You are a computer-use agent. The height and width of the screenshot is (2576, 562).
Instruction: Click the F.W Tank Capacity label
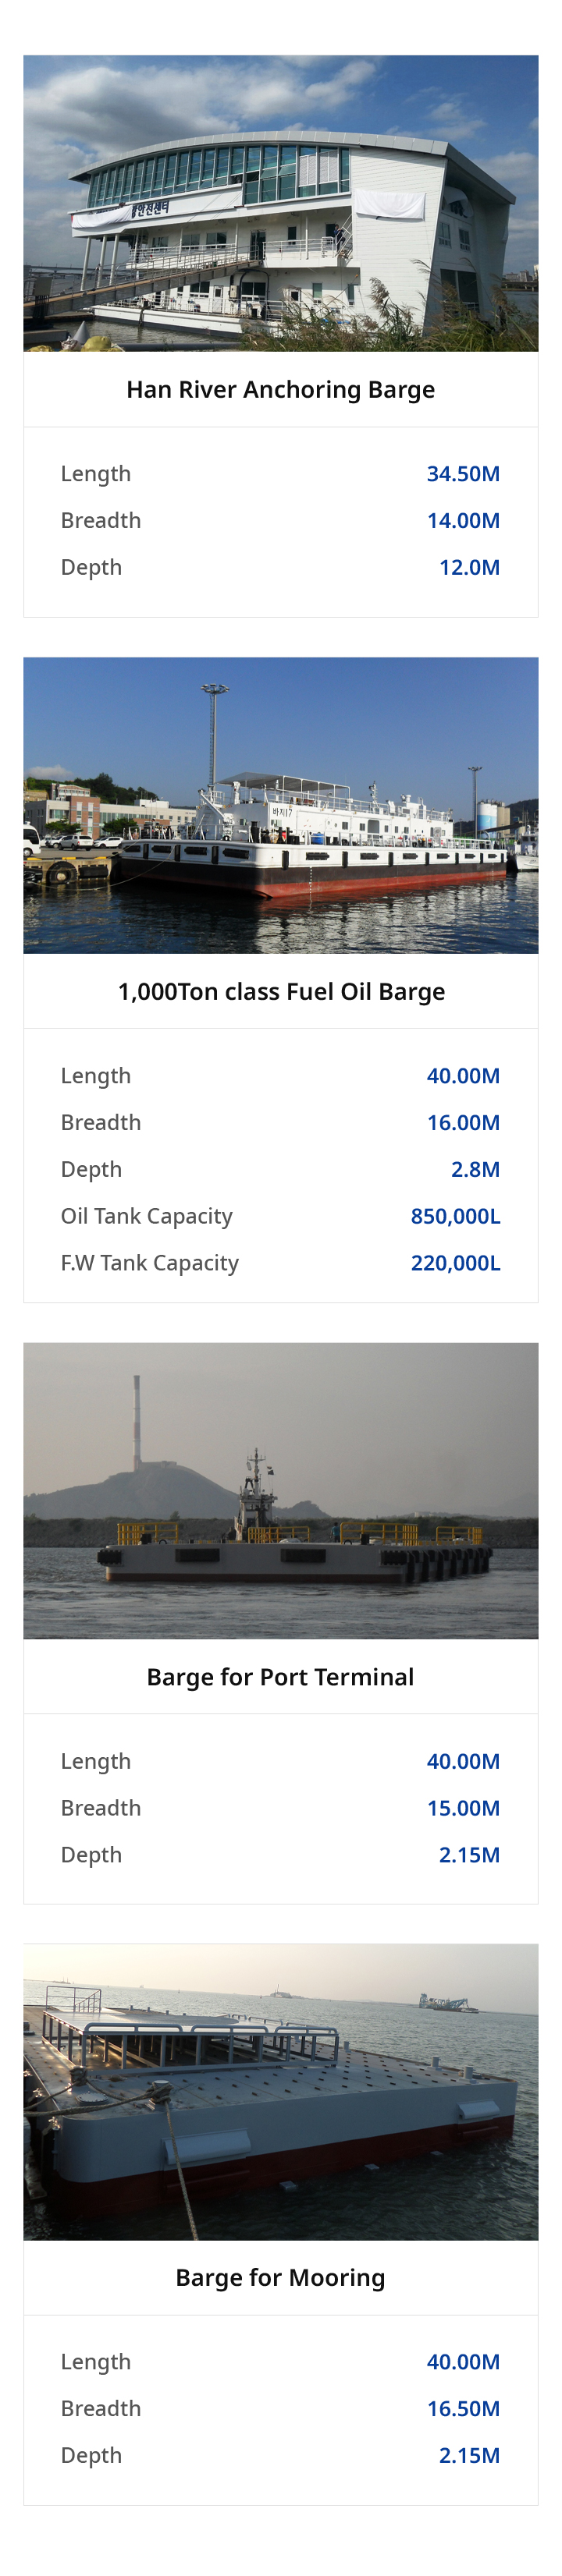(150, 1263)
